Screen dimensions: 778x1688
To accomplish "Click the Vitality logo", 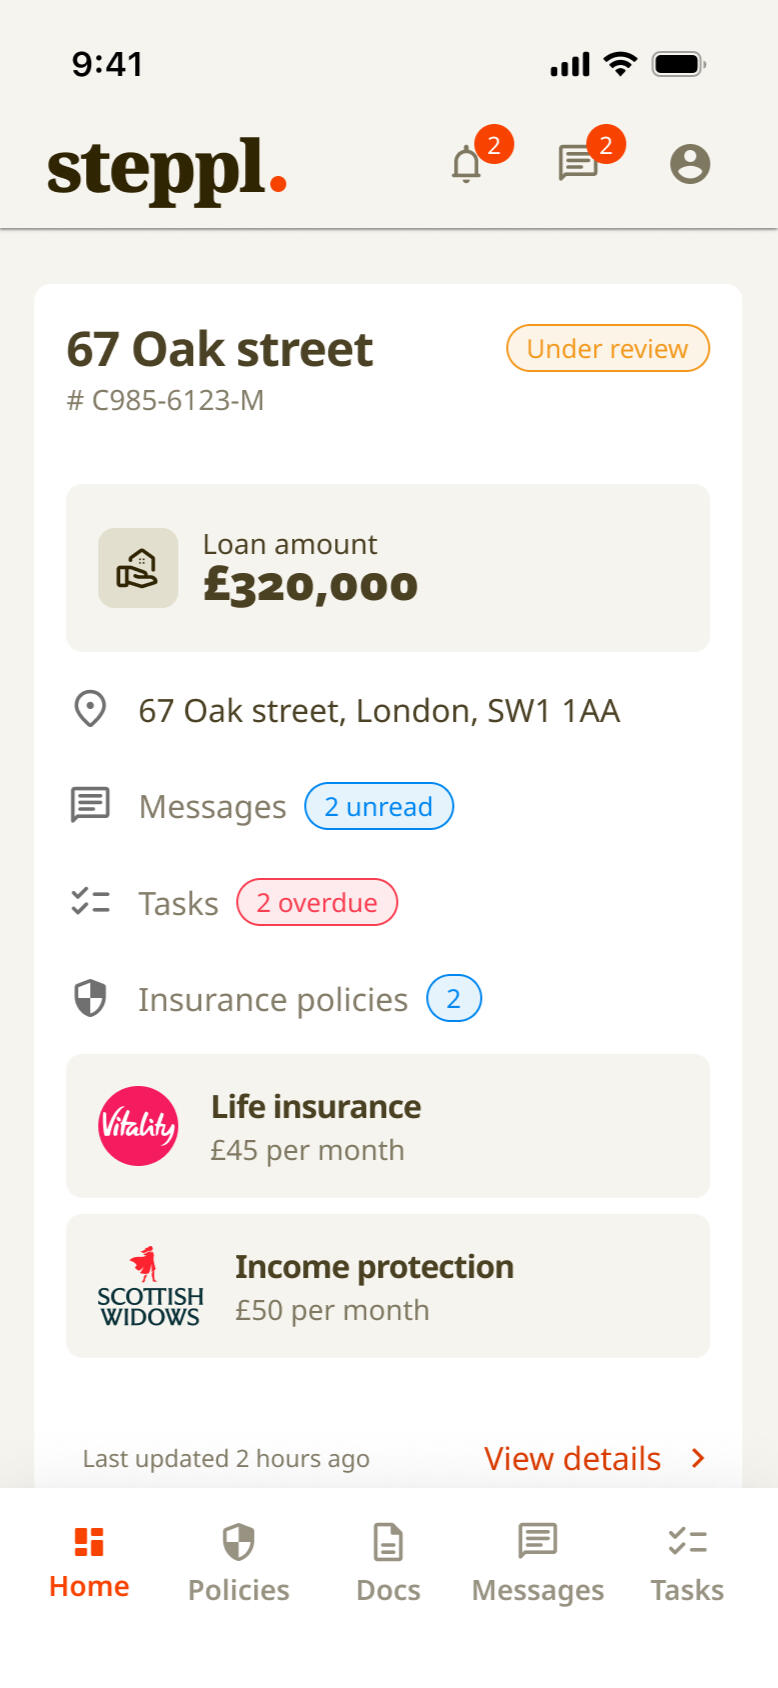I will coord(138,1126).
